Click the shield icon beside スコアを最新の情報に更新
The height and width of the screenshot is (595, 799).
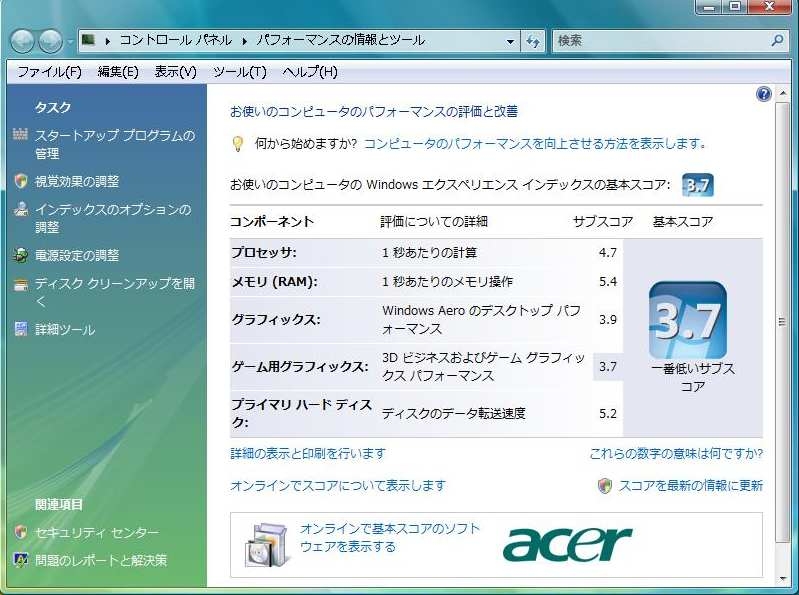(605, 485)
